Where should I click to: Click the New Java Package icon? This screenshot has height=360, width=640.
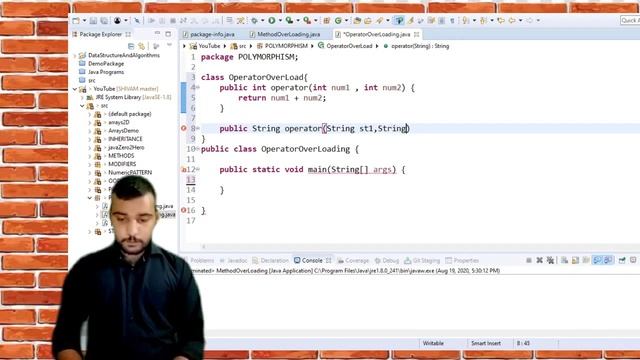point(326,20)
